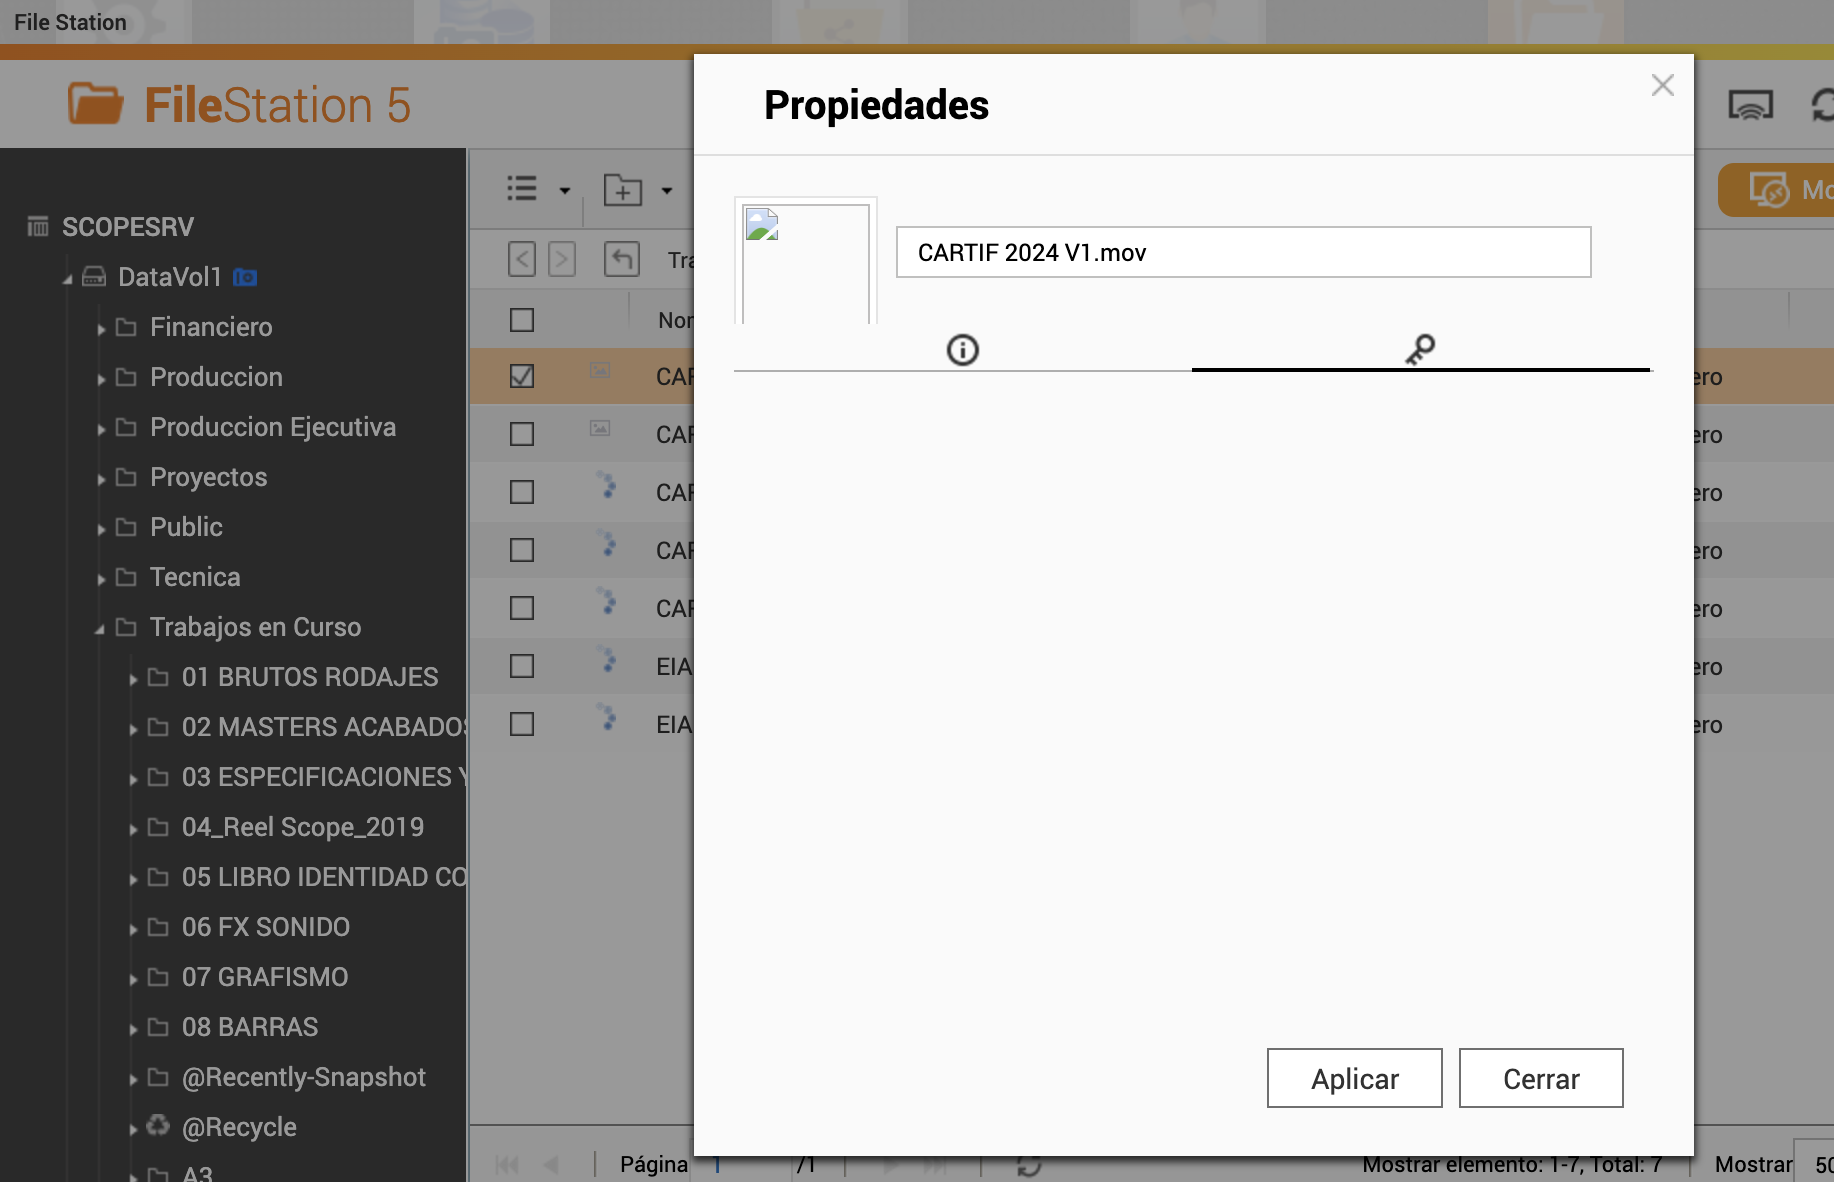Image resolution: width=1834 pixels, height=1182 pixels.
Task: Select the 06 FX SONIDO folder
Action: 265,927
